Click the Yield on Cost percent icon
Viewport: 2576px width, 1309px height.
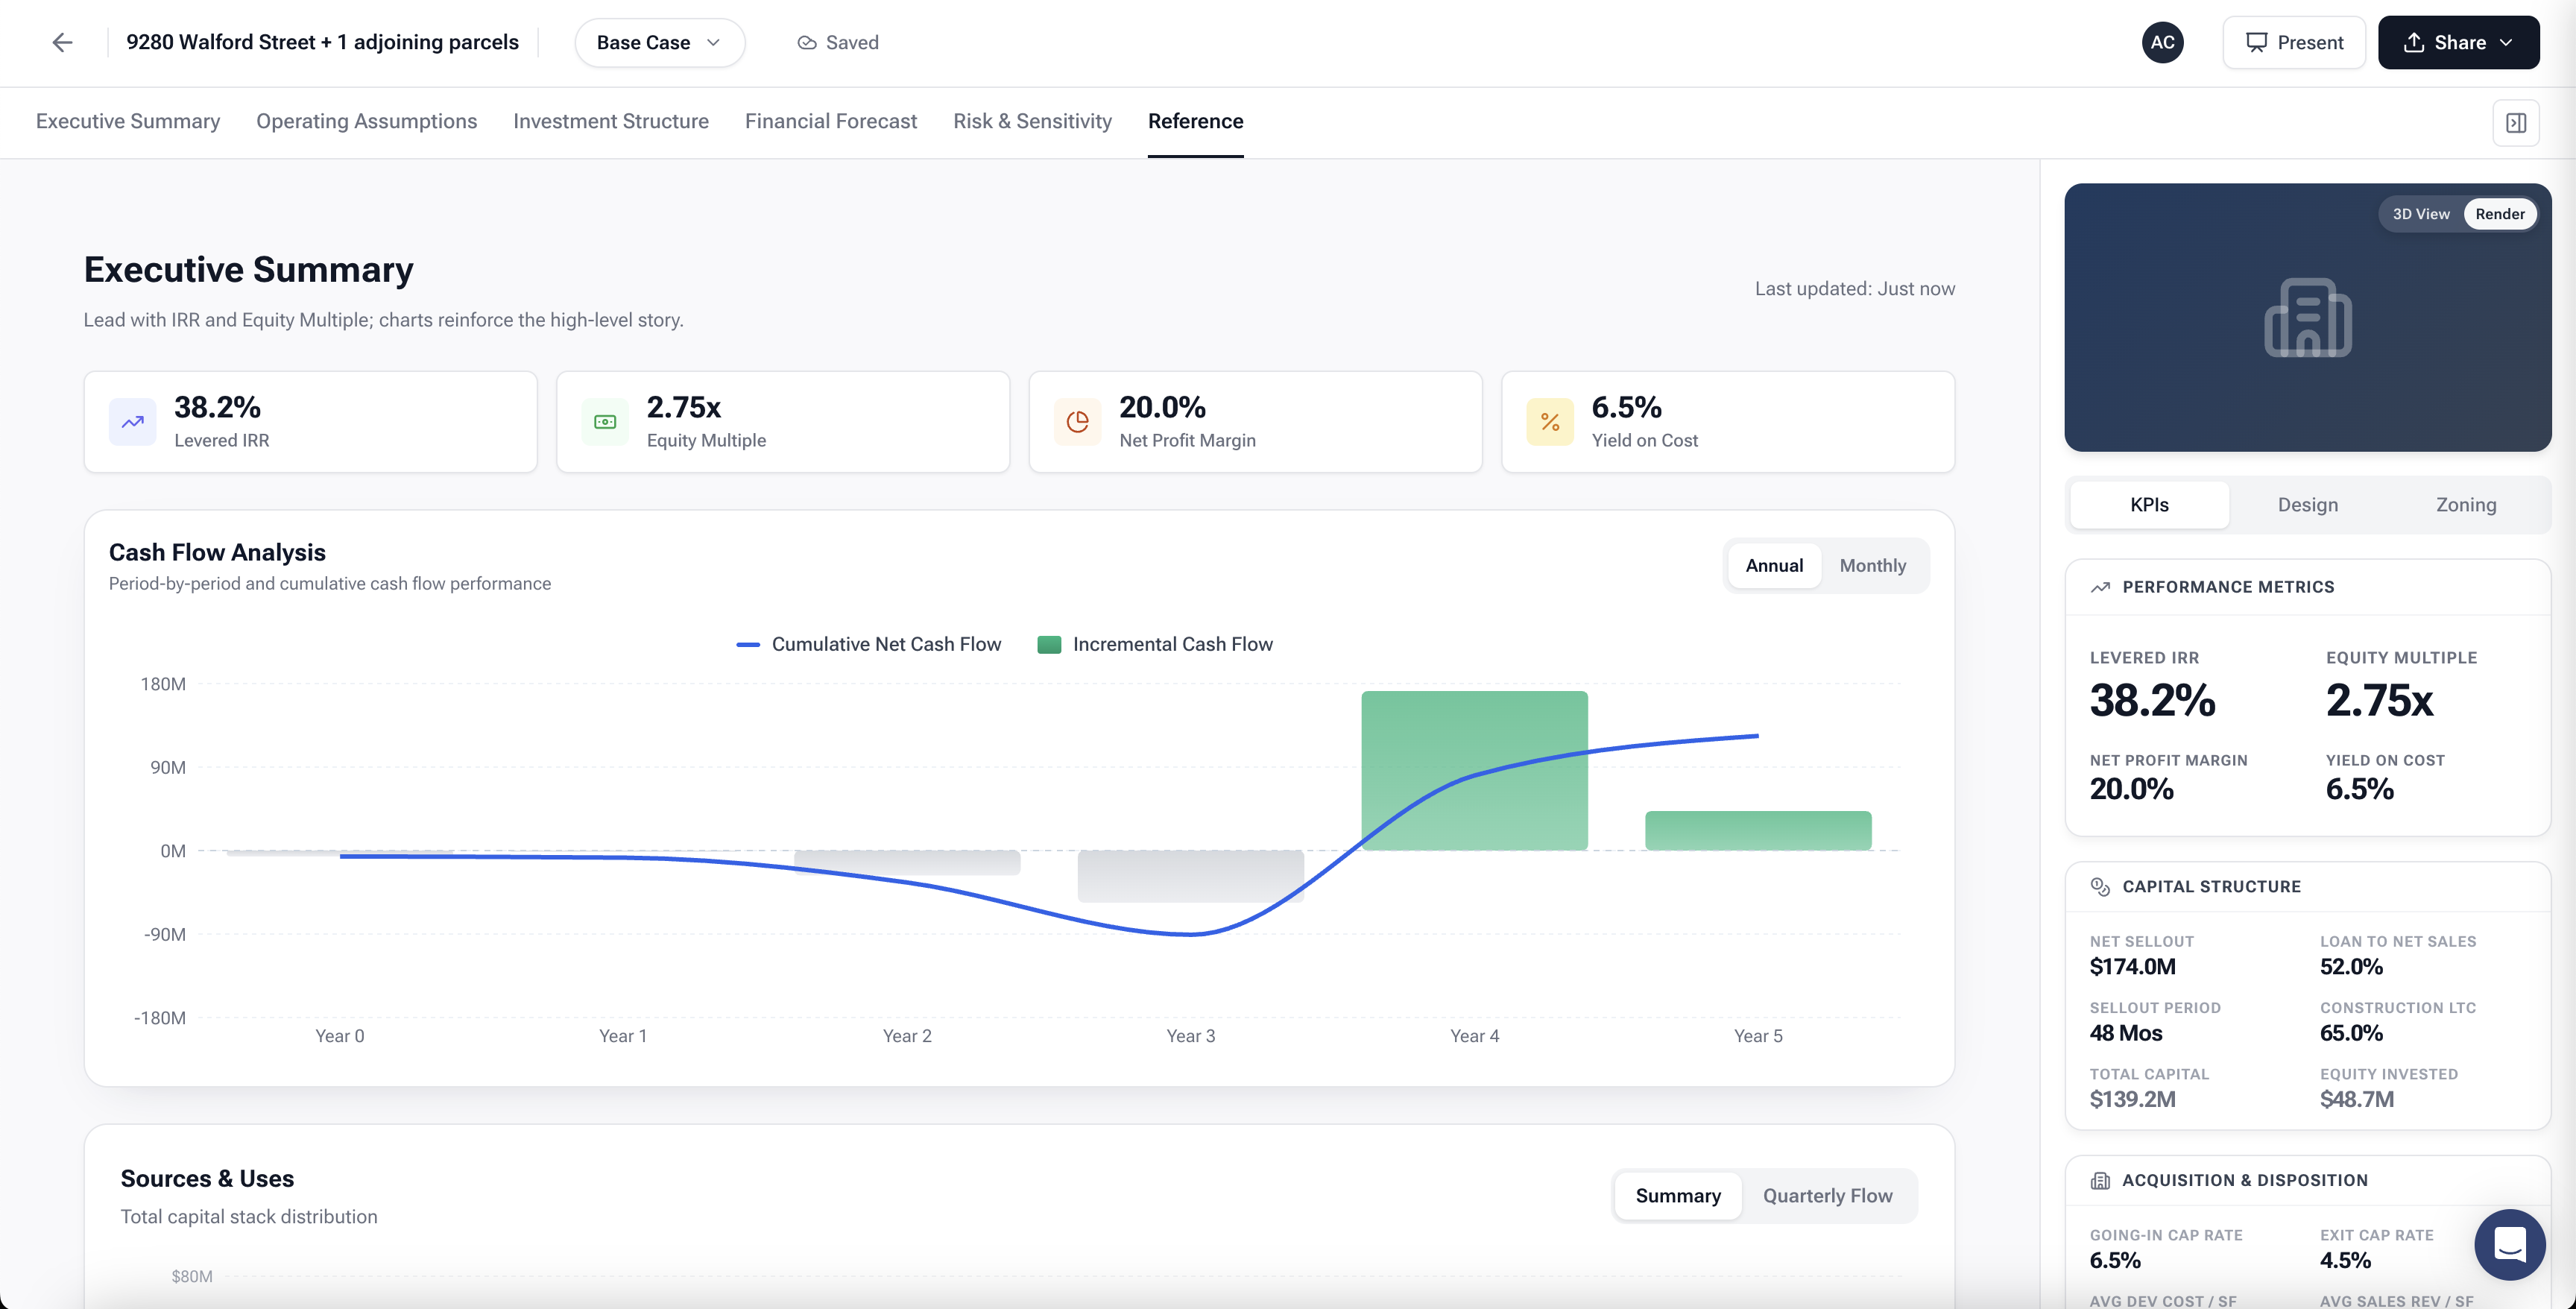click(x=1550, y=422)
